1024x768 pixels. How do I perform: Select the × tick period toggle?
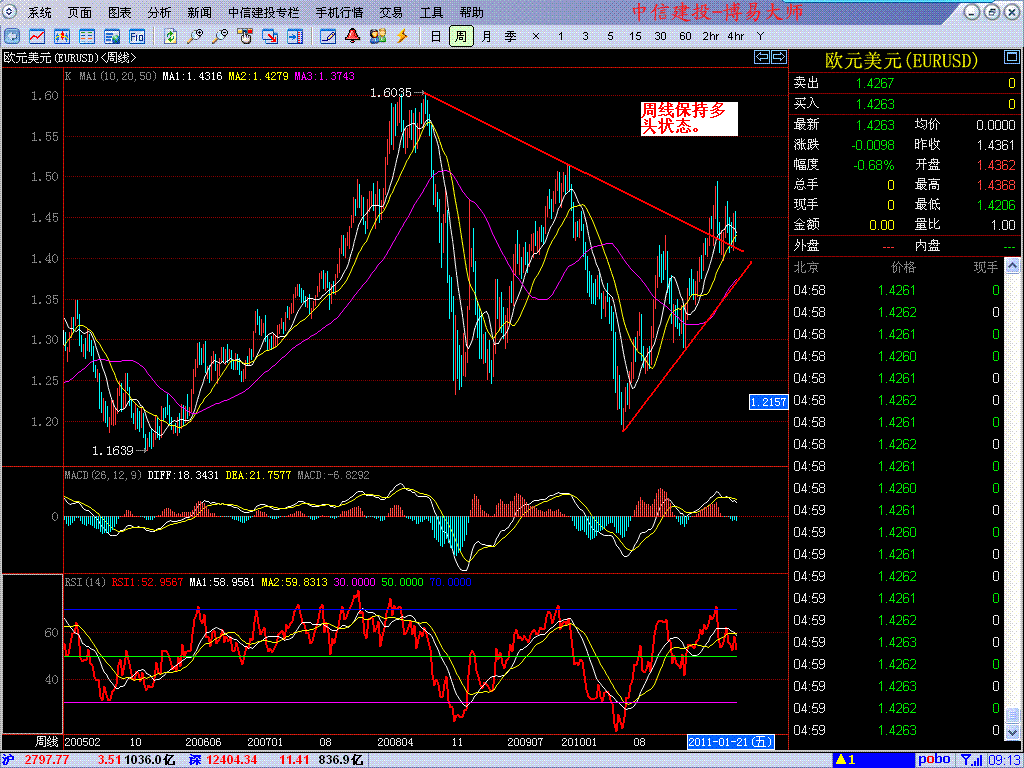pos(536,36)
